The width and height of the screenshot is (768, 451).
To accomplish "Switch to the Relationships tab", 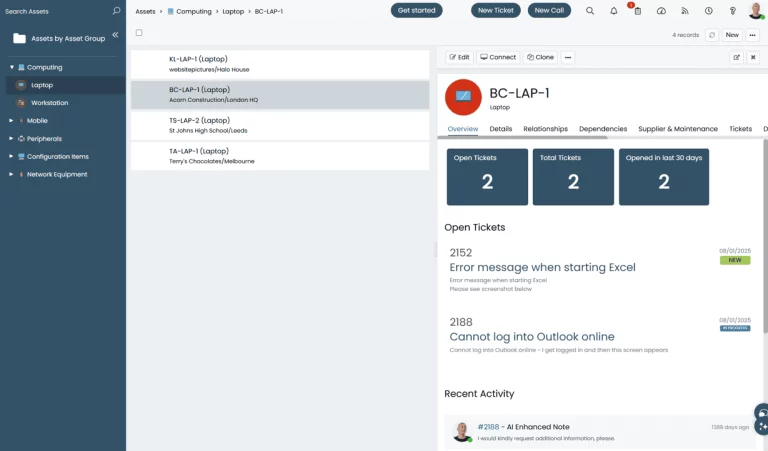I will (x=545, y=129).
